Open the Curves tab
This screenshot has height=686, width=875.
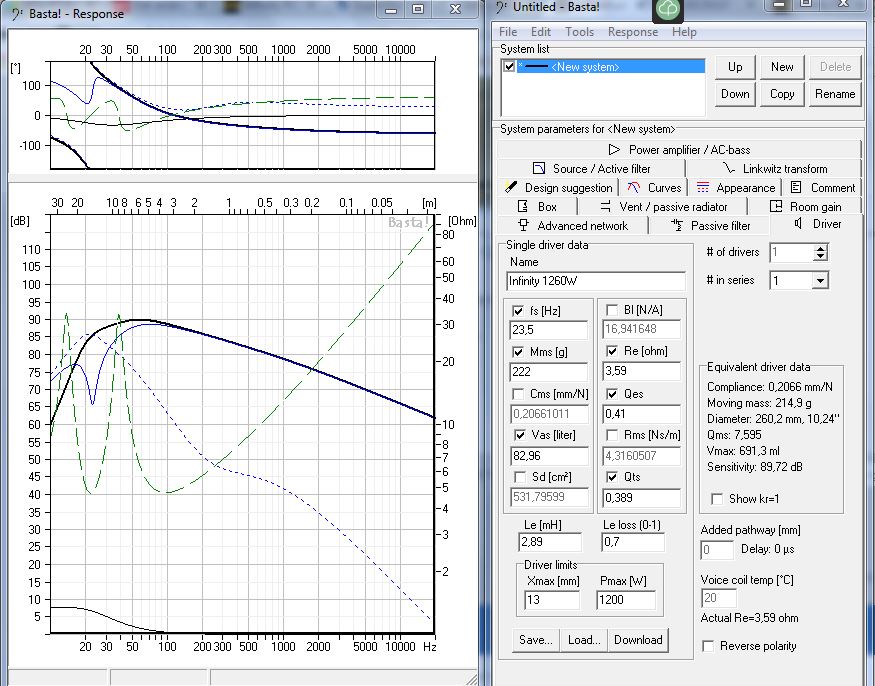coord(653,188)
